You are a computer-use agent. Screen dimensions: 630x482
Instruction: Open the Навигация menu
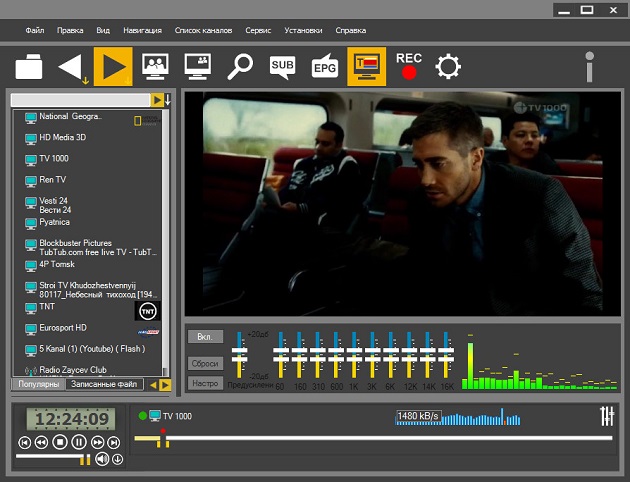point(143,31)
